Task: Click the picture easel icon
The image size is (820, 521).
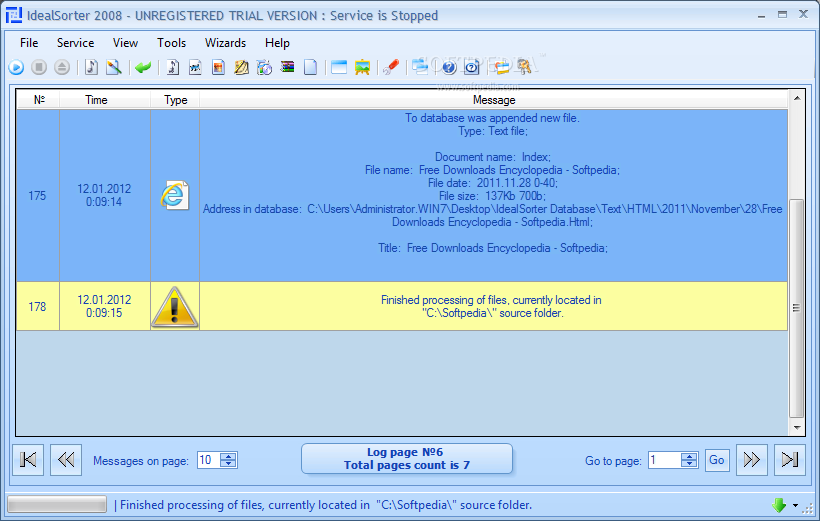Action: coord(362,67)
